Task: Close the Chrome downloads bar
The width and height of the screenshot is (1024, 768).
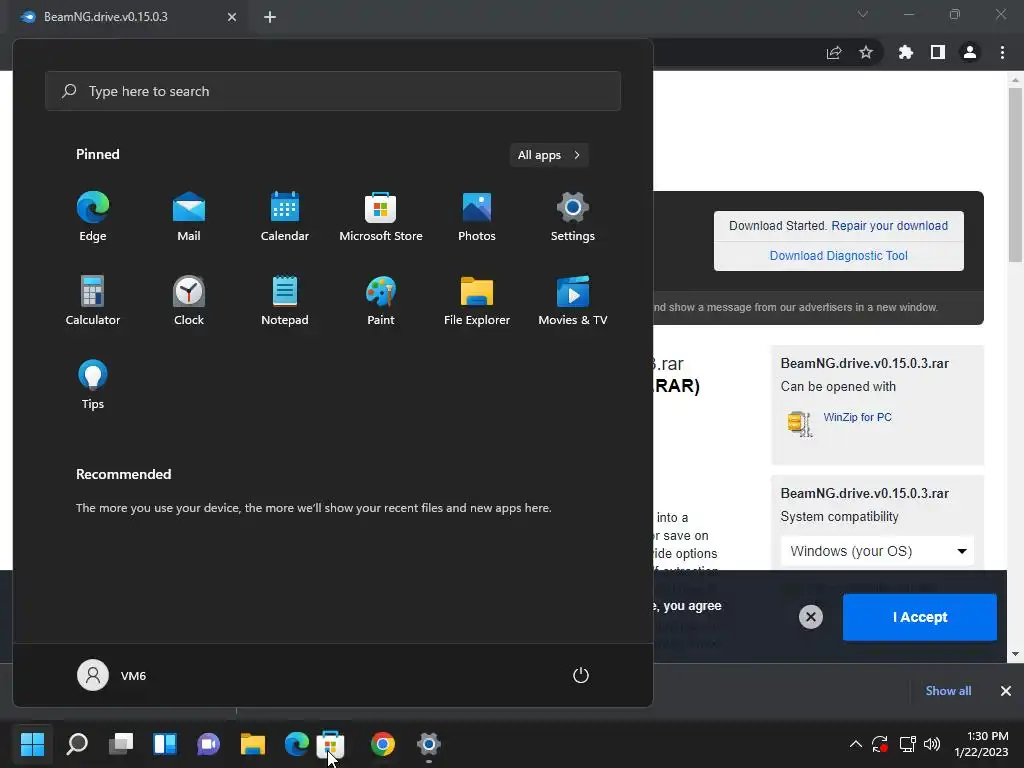Action: pos(1006,691)
